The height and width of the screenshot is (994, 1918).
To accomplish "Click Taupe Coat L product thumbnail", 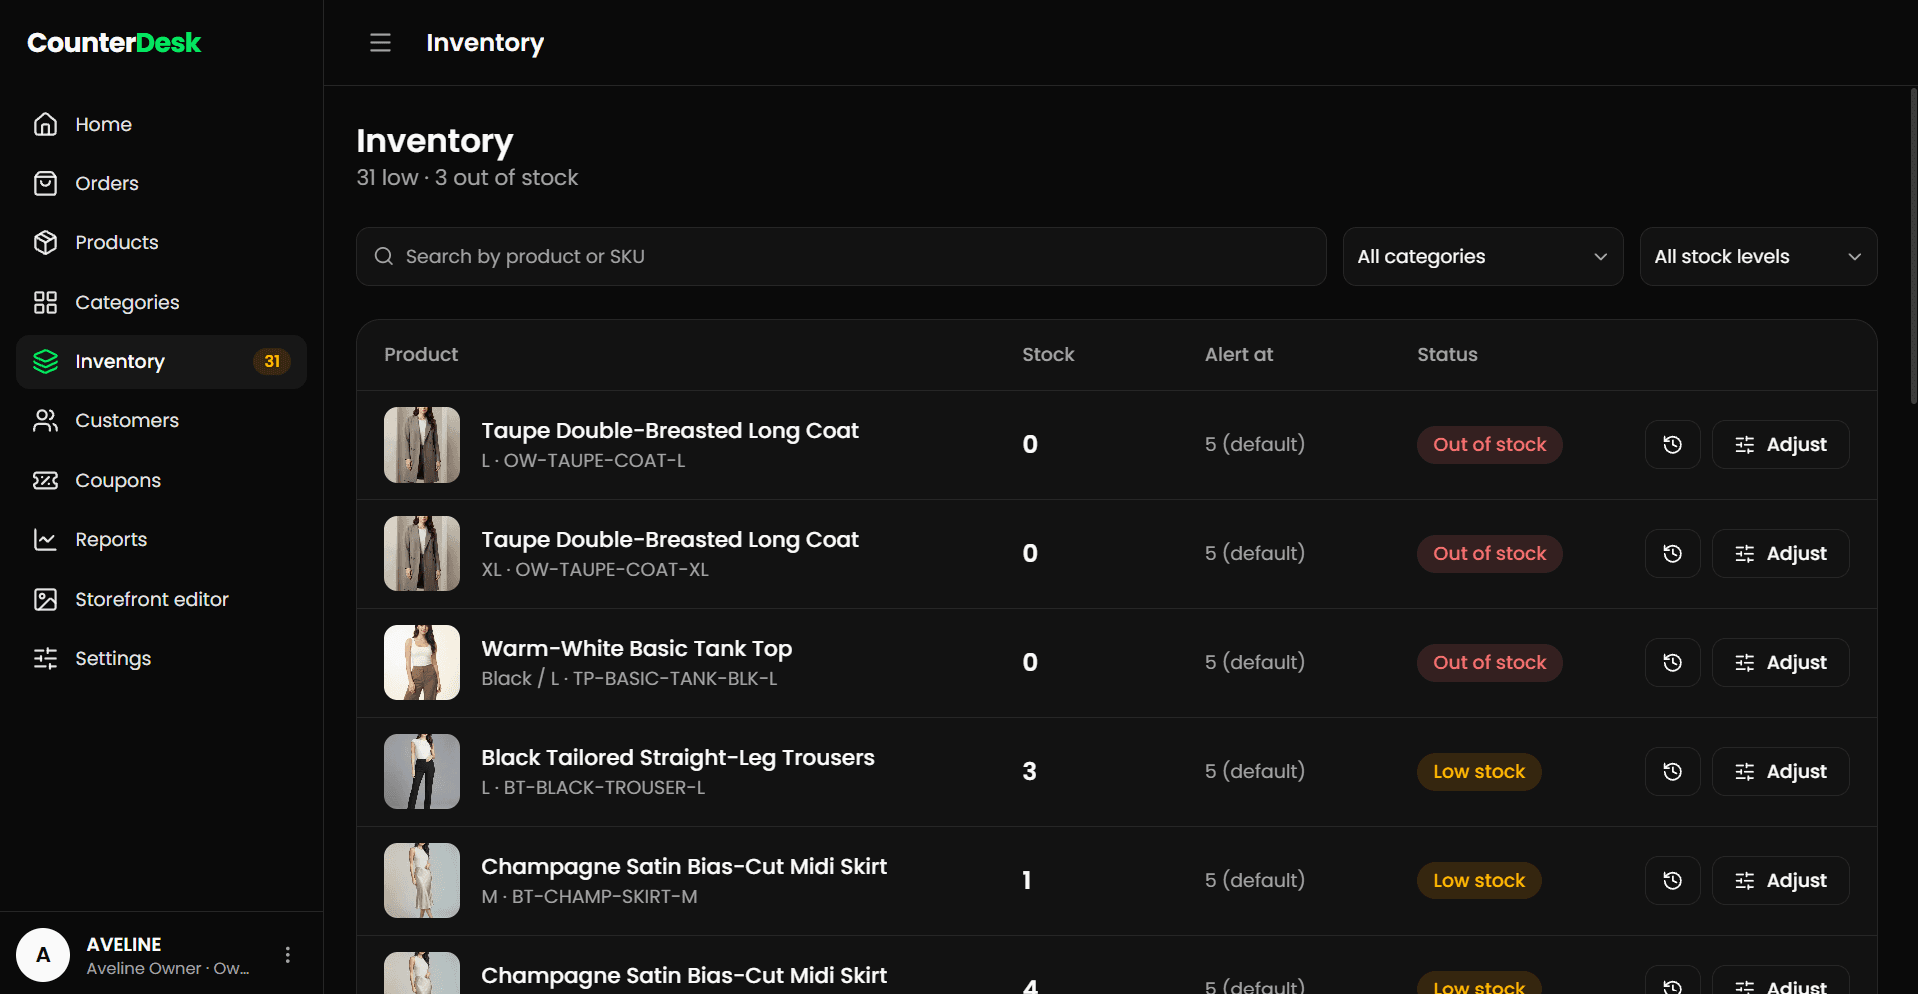I will (x=422, y=445).
